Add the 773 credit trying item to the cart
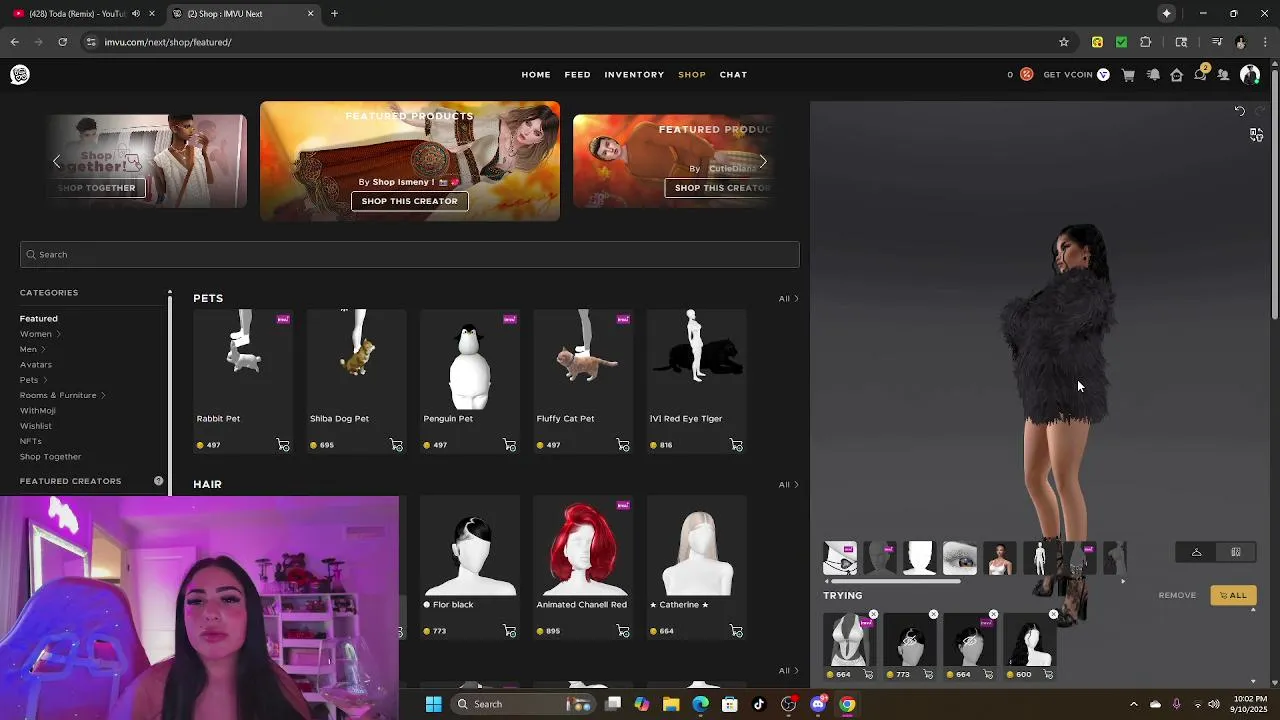The image size is (1280, 720). (928, 674)
